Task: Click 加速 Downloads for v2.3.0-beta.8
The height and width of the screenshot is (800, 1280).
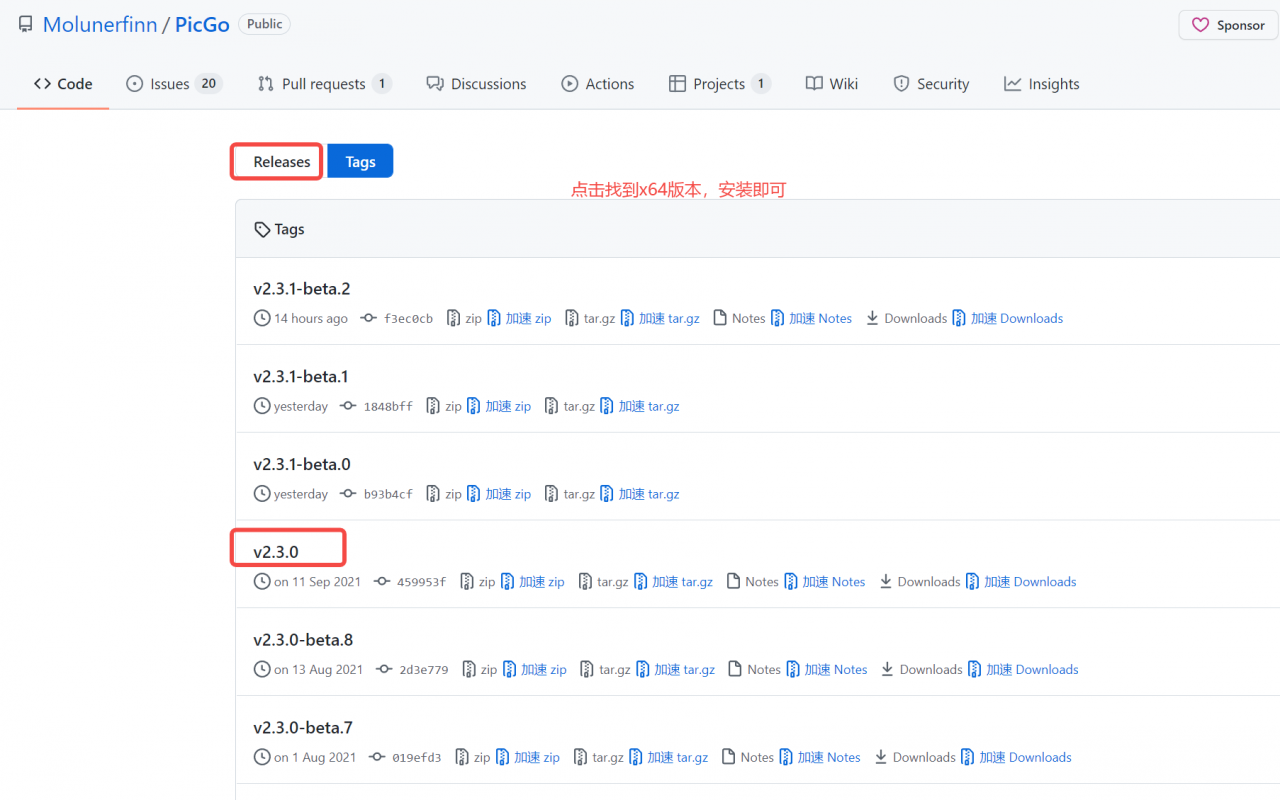Action: (x=1023, y=670)
